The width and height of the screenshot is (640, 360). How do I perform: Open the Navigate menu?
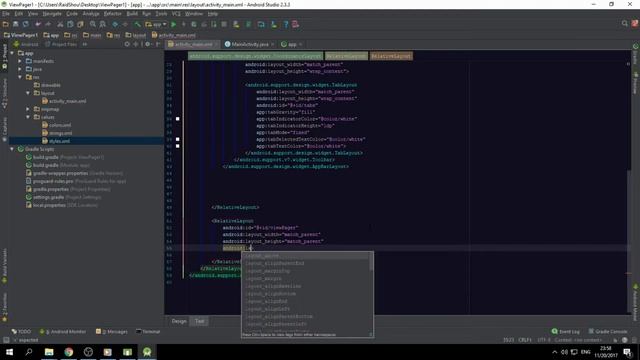(52, 14)
